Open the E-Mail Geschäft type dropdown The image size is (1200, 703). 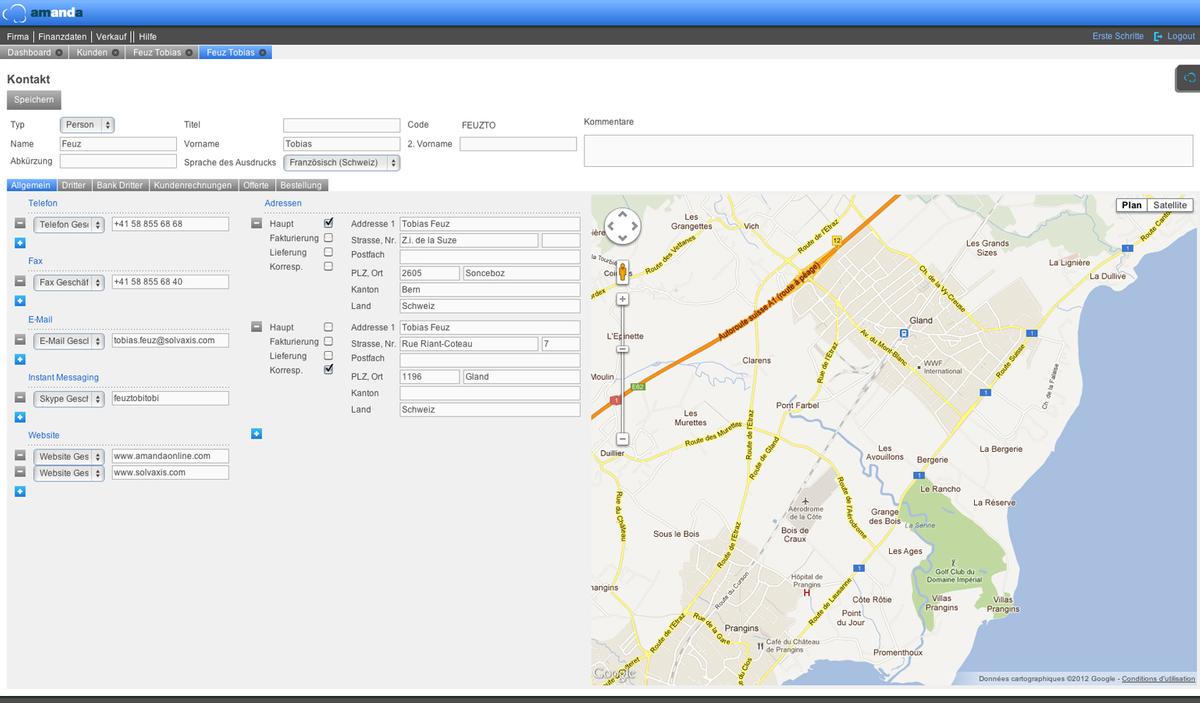click(x=69, y=341)
